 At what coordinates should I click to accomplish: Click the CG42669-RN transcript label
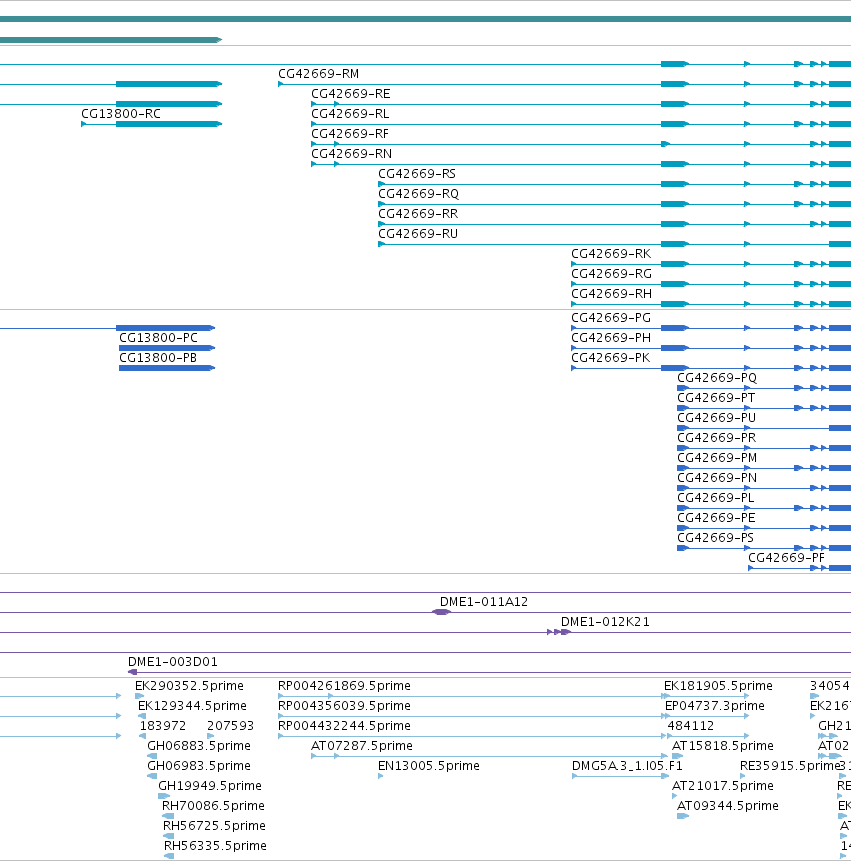pos(351,154)
